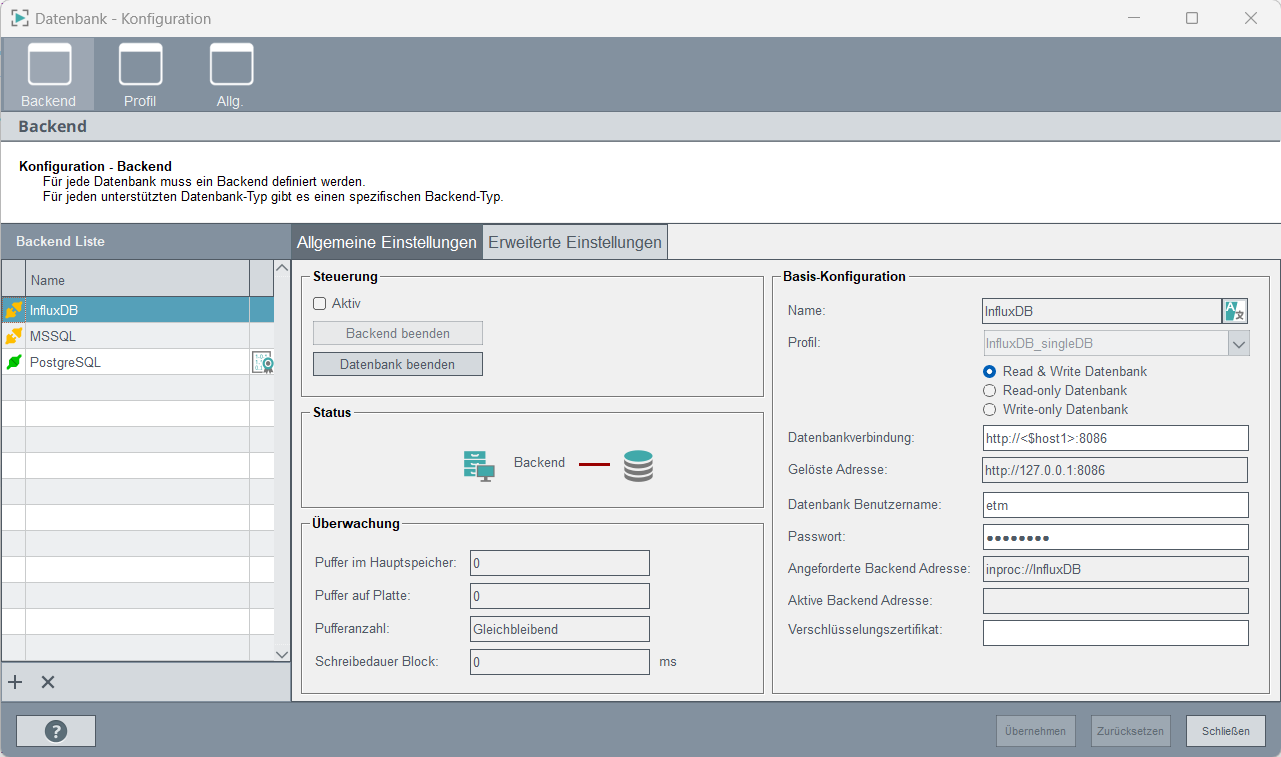This screenshot has width=1281, height=757.
Task: Focus the Name input field
Action: tap(1101, 311)
